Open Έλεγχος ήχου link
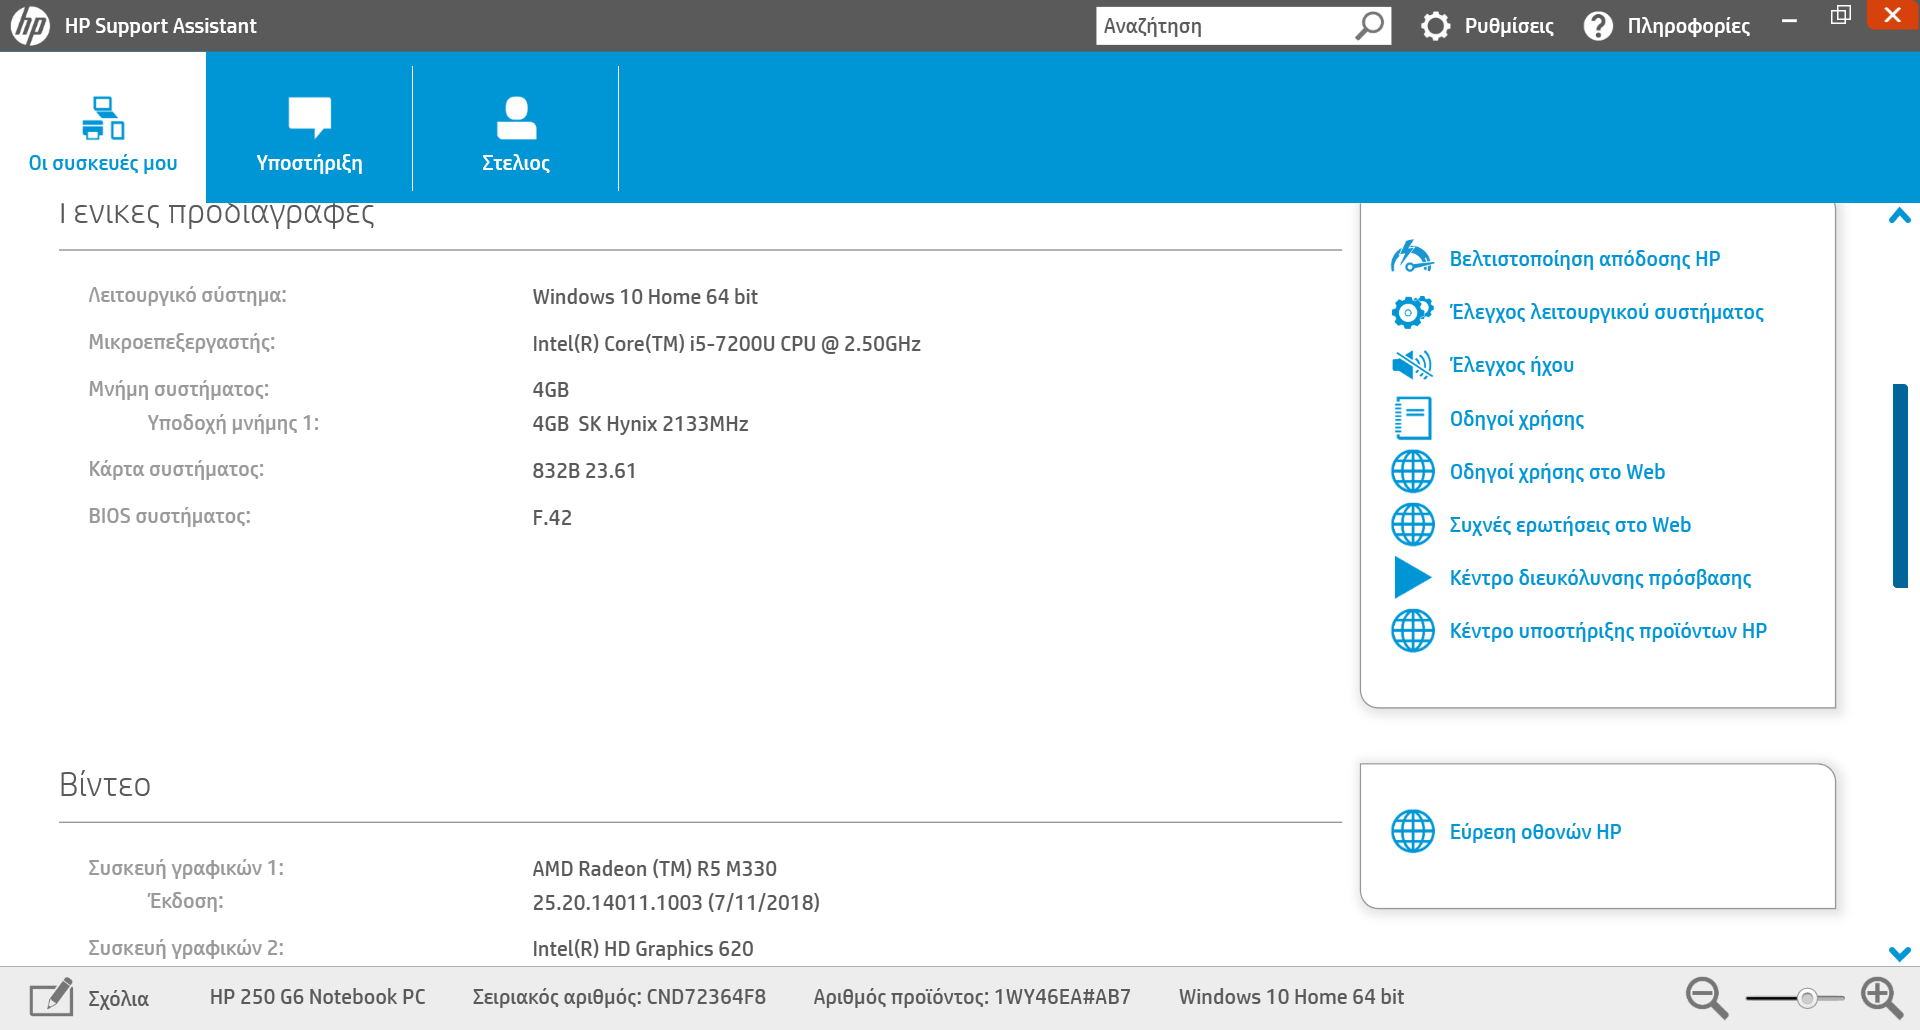1920x1030 pixels. [1512, 365]
